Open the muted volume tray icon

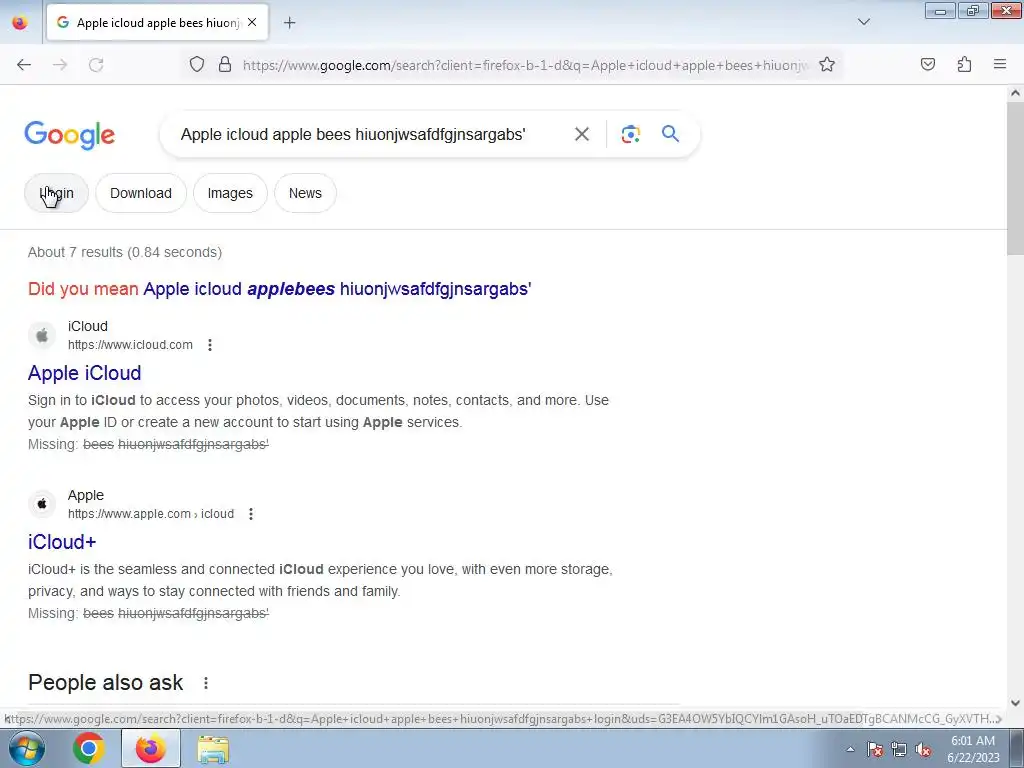coord(923,749)
